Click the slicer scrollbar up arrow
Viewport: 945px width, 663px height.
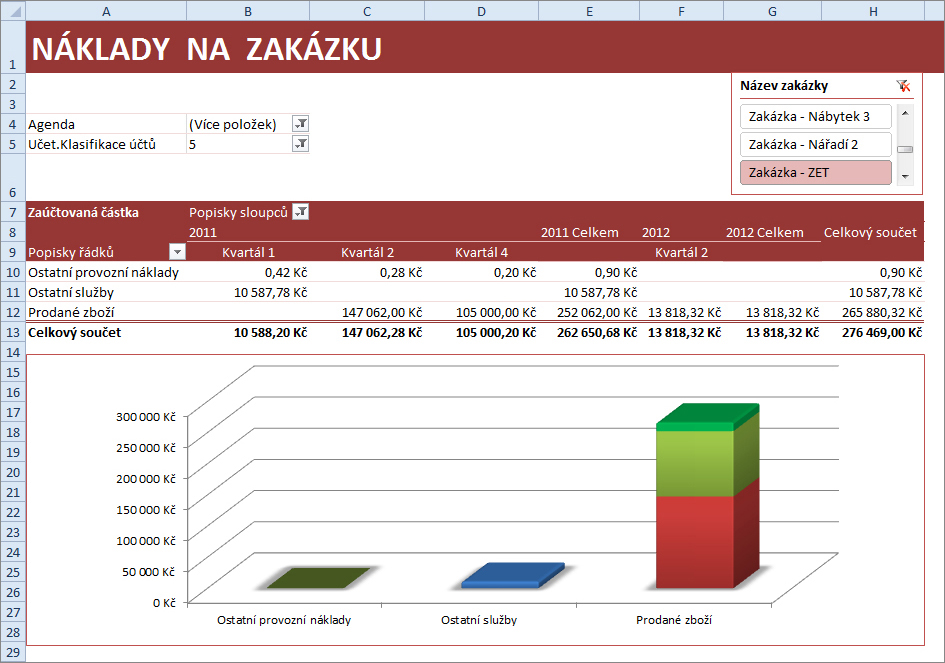tap(905, 112)
